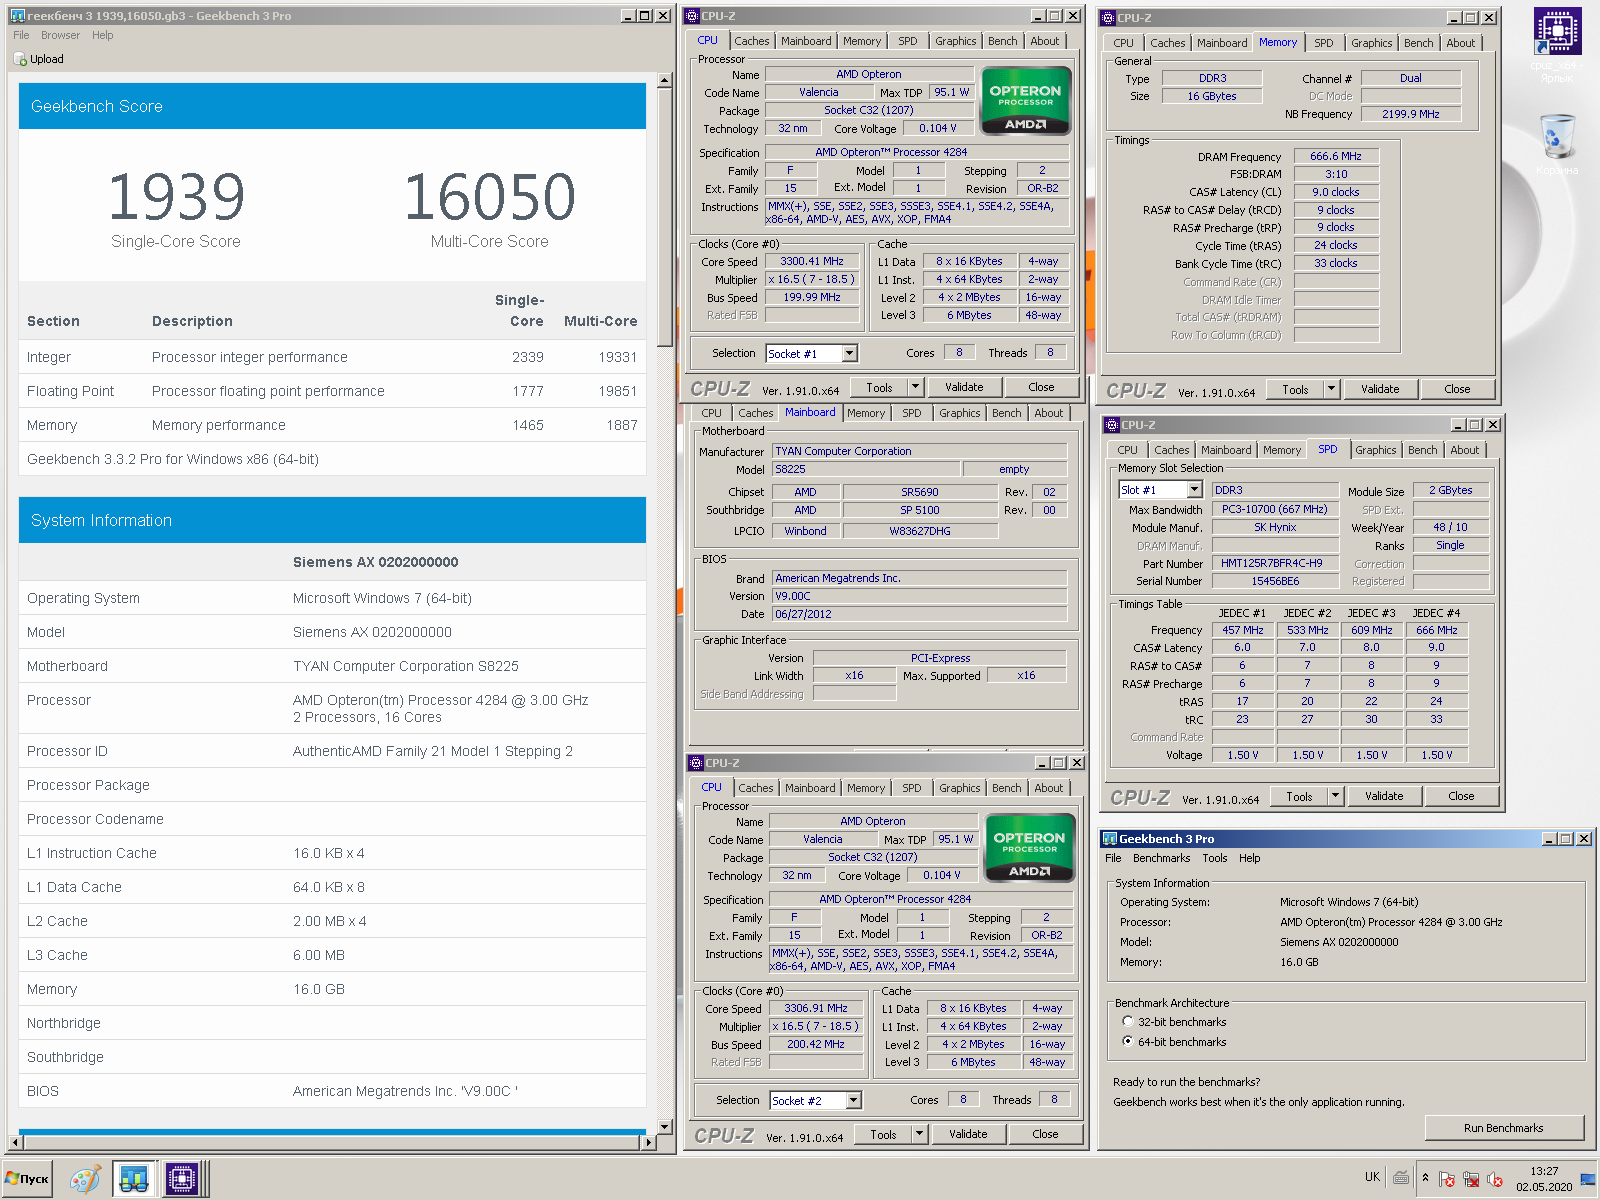Viewport: 1600px width, 1200px height.
Task: Click the title bar icon of the CPU-Z SPD window
Action: [1112, 425]
